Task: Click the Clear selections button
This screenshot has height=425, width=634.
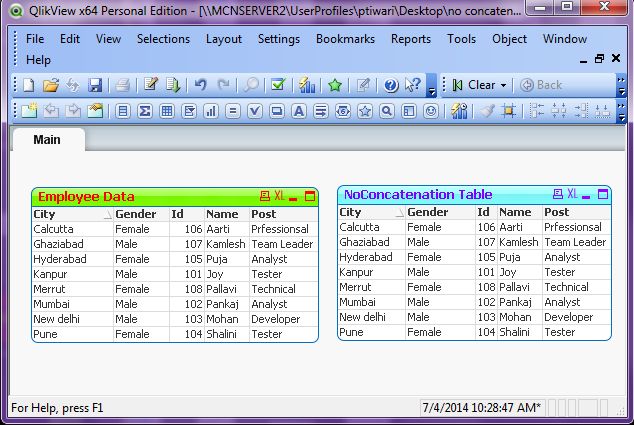Action: tap(474, 85)
